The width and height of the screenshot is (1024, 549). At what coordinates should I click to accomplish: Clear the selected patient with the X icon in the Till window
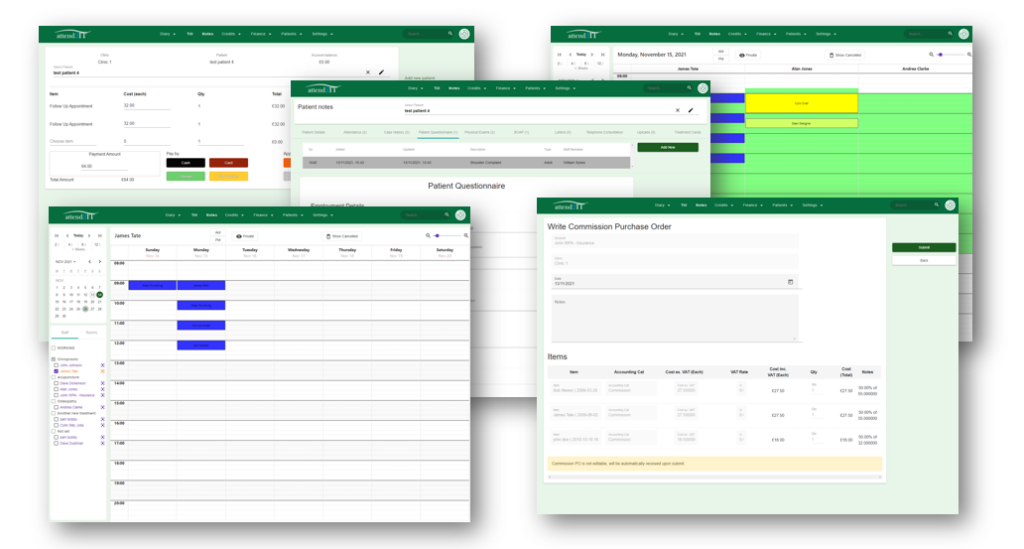point(368,72)
